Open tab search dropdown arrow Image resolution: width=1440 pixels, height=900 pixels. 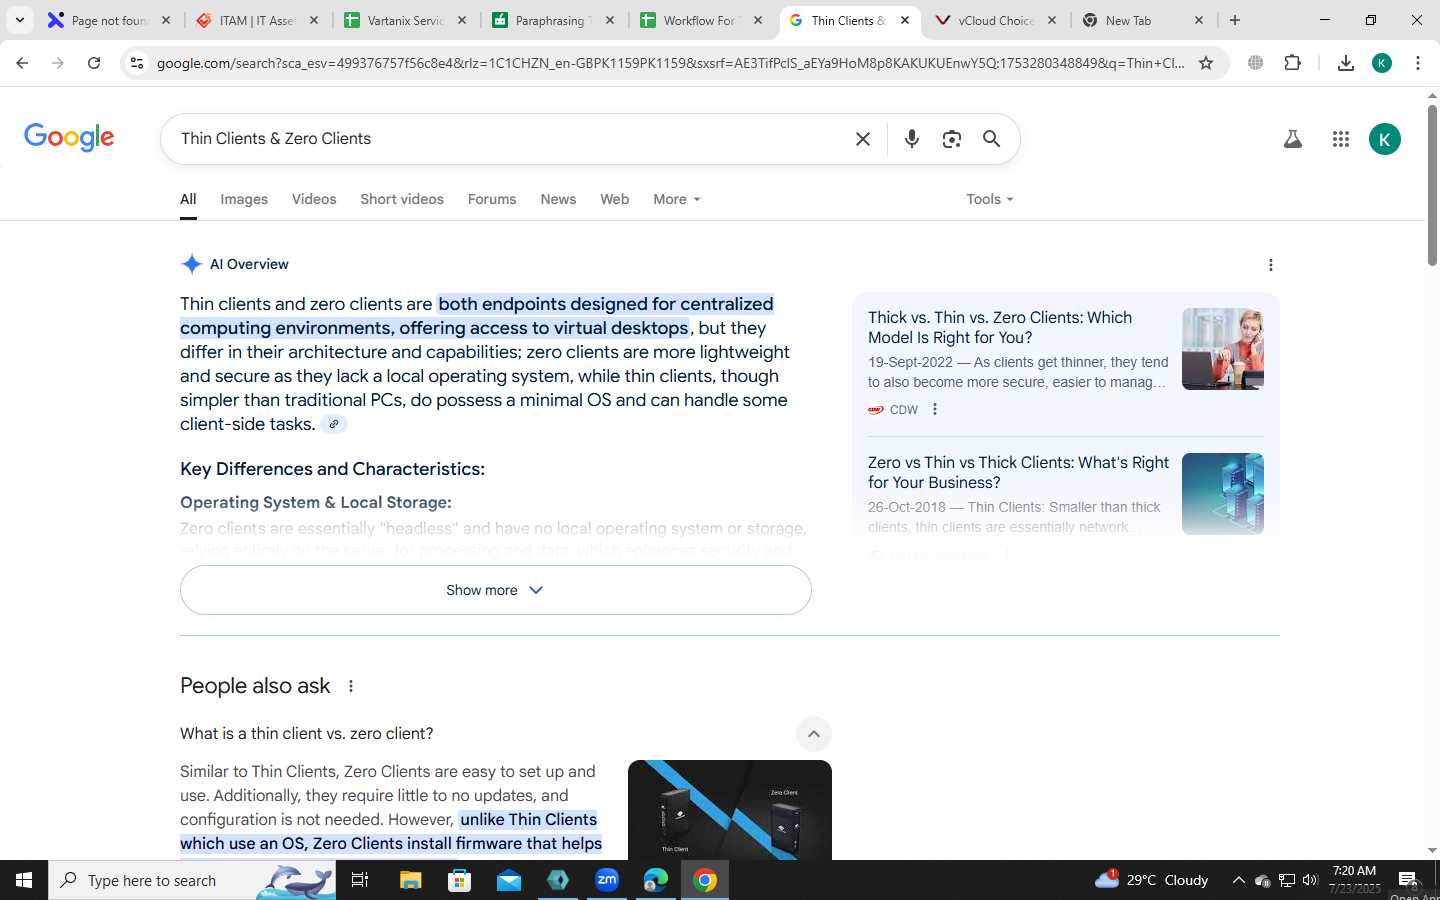[19, 20]
